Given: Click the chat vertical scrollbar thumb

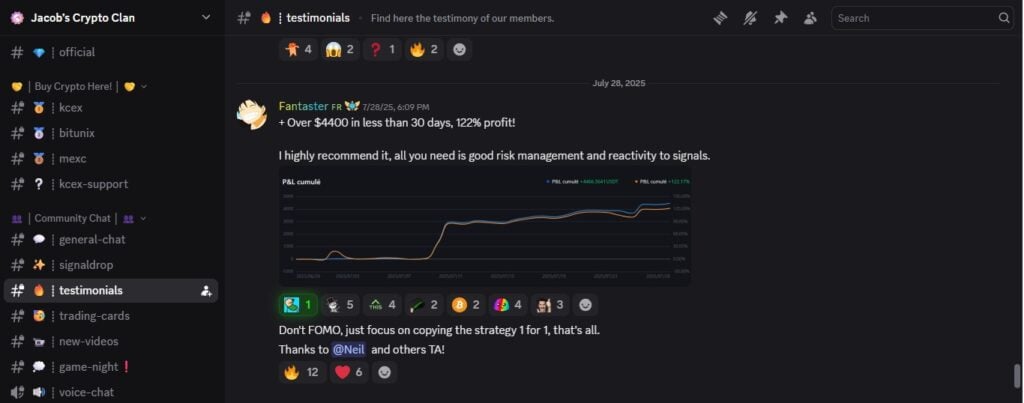Looking at the screenshot, I should [x=1017, y=376].
